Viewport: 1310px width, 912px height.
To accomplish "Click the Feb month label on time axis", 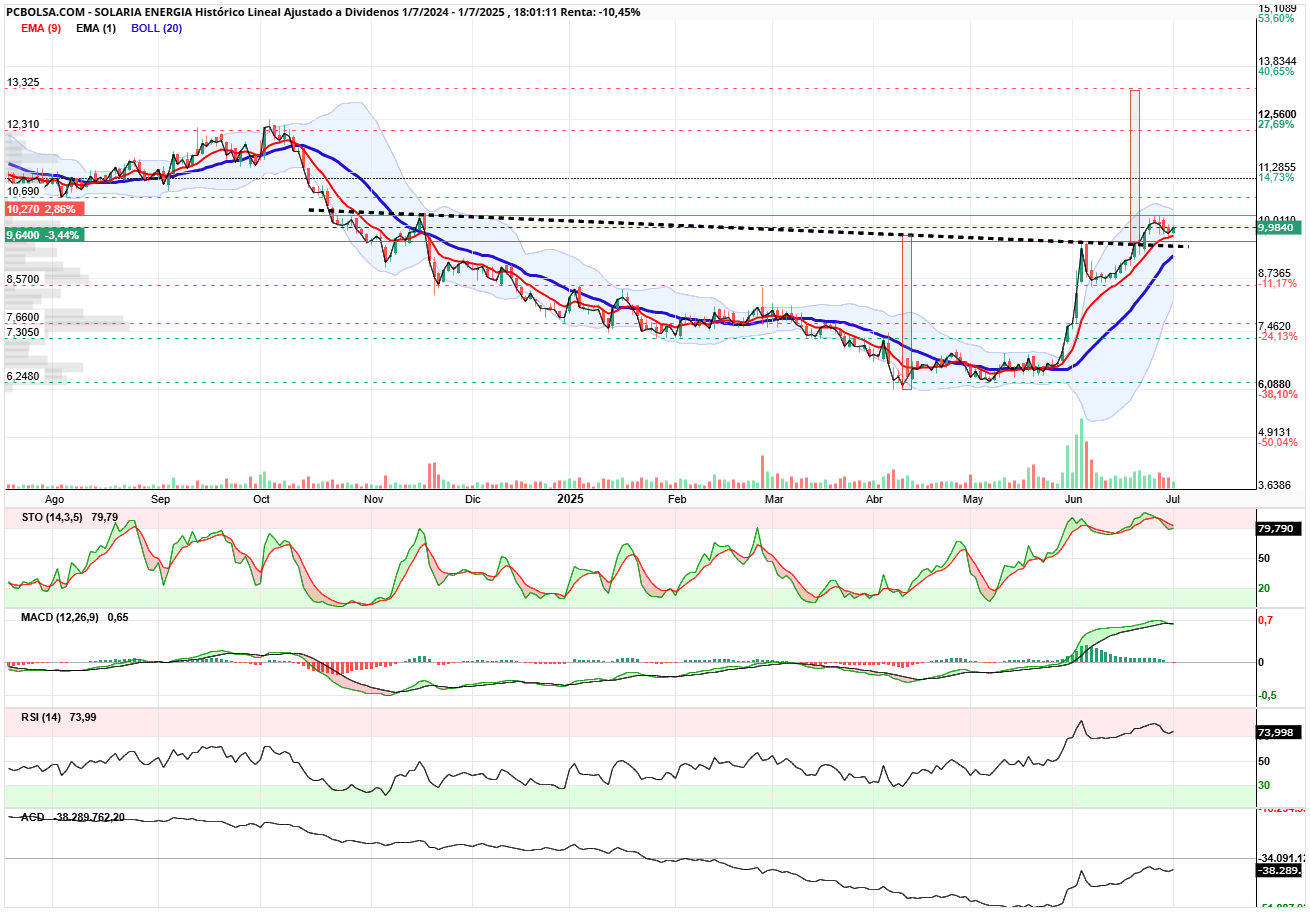I will [678, 498].
